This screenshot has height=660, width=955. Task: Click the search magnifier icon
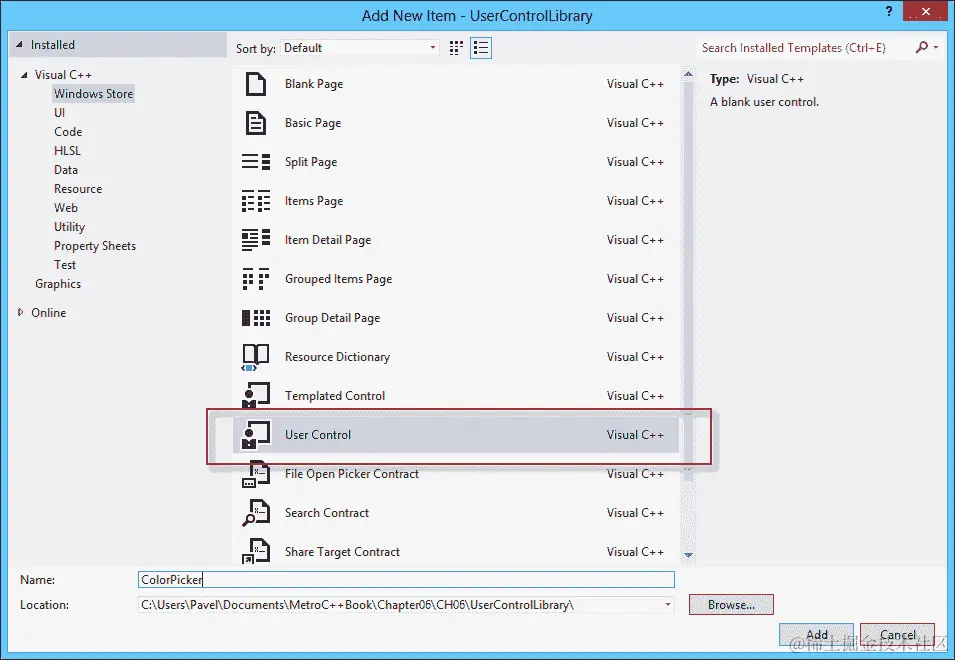tap(922, 47)
